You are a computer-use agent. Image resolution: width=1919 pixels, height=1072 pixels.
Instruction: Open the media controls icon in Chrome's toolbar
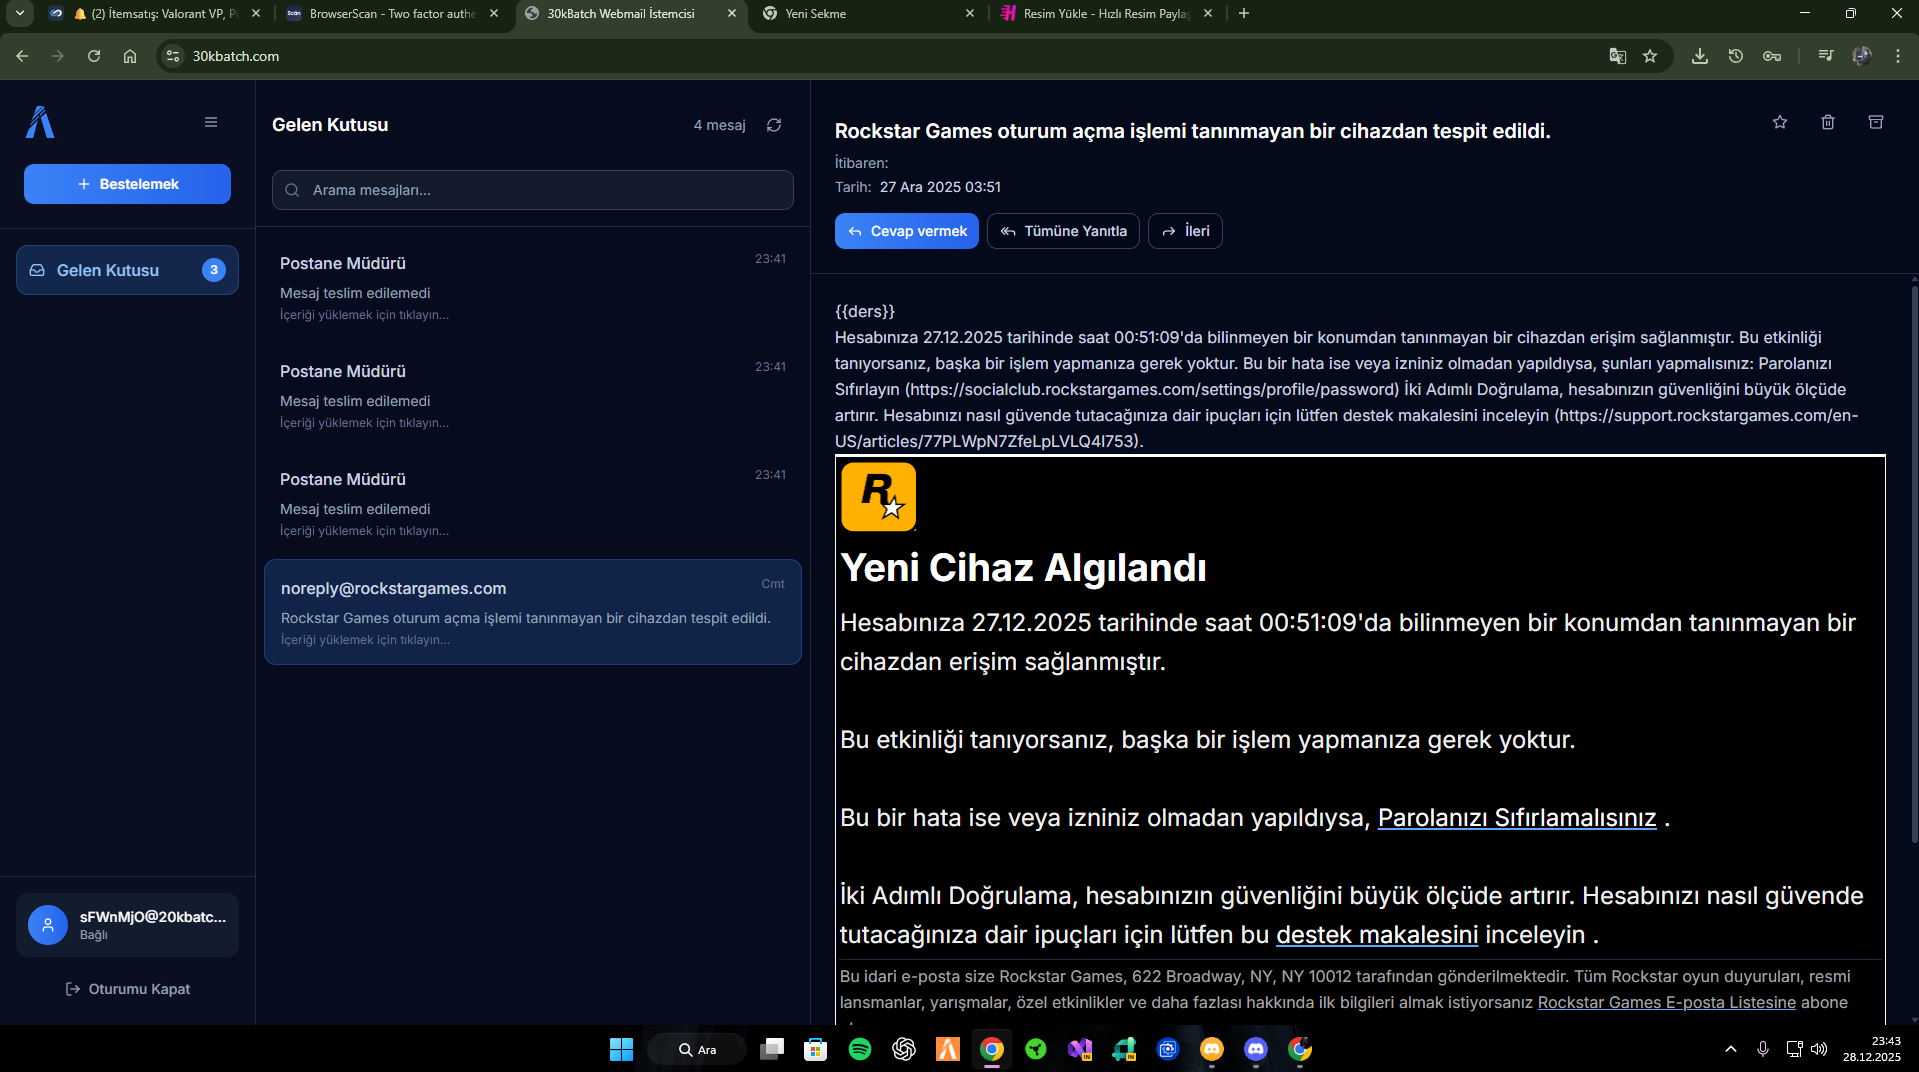point(1826,56)
